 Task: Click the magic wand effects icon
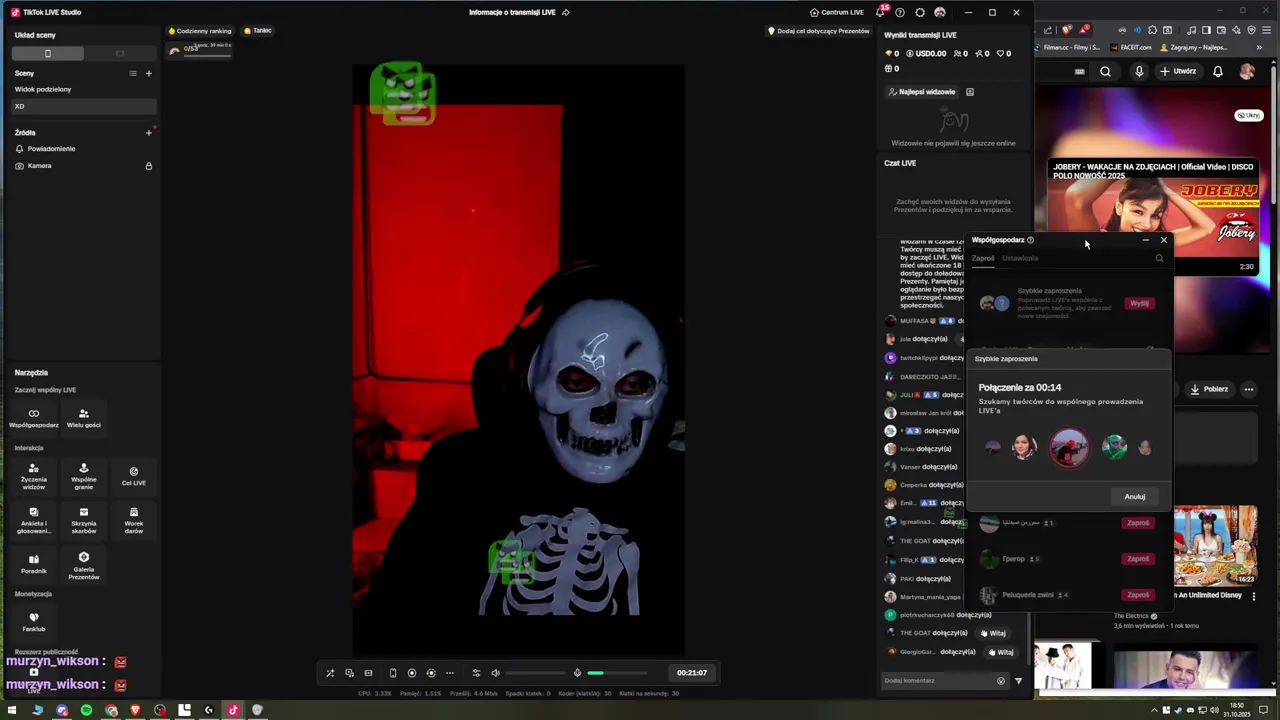(x=330, y=673)
